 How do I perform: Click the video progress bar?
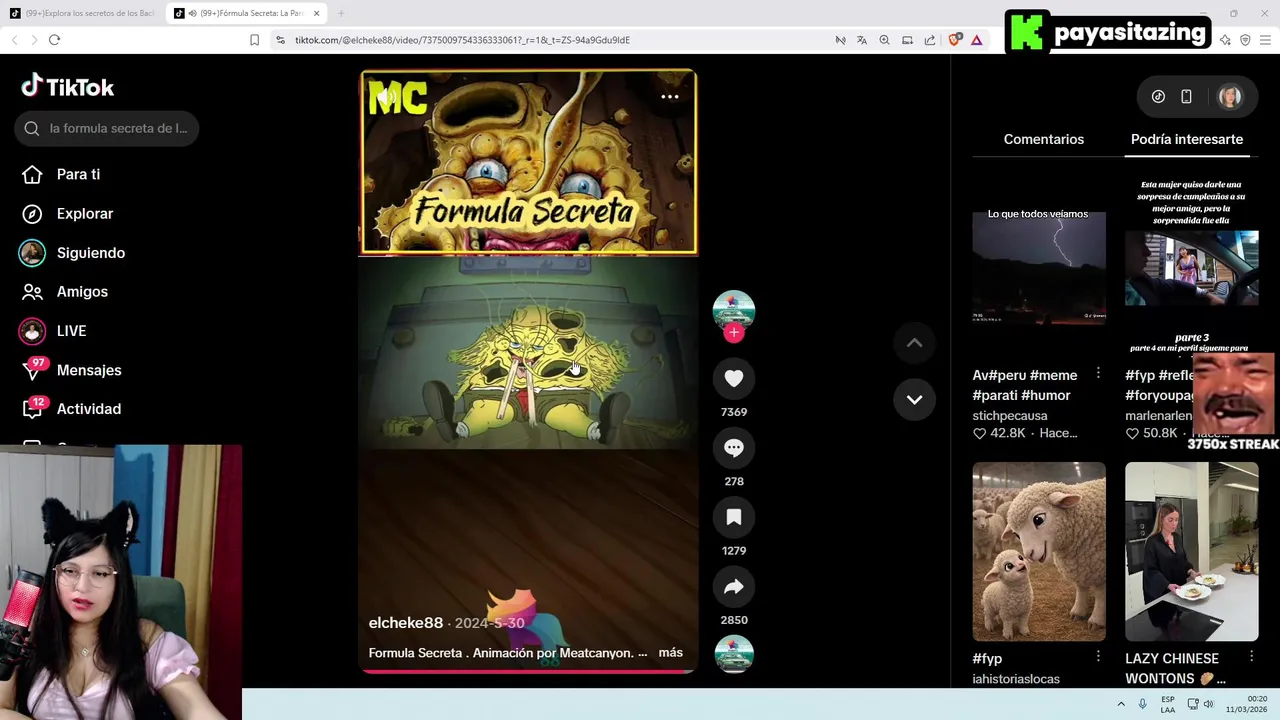coord(528,671)
